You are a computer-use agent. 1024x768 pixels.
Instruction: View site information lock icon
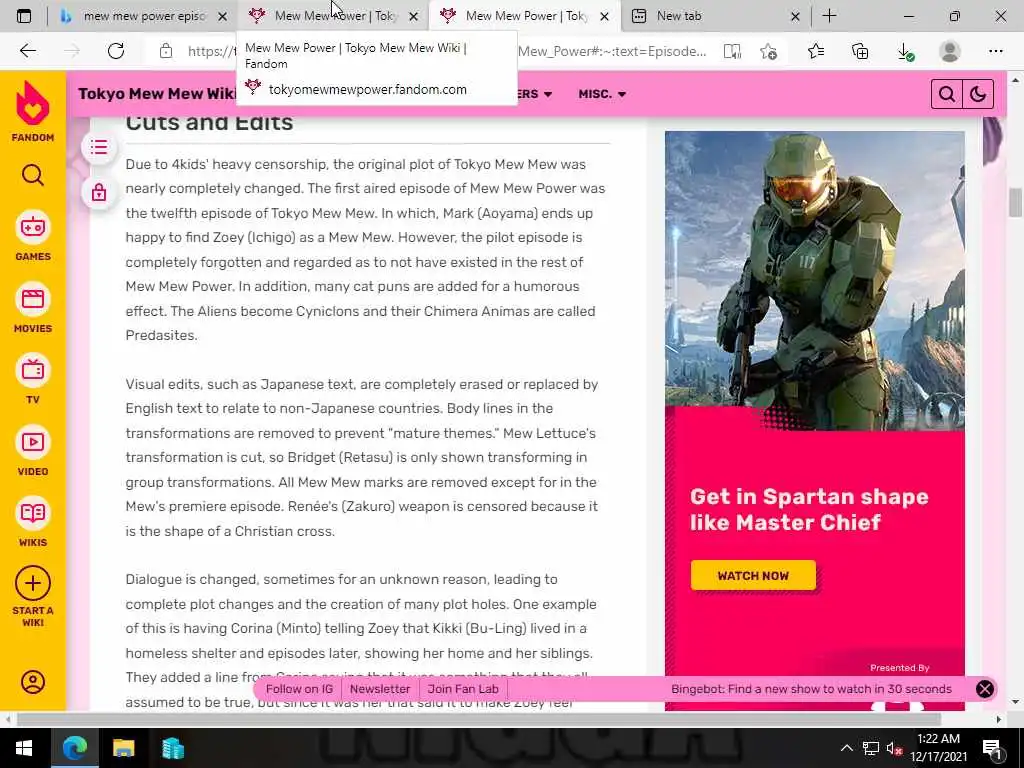(166, 51)
